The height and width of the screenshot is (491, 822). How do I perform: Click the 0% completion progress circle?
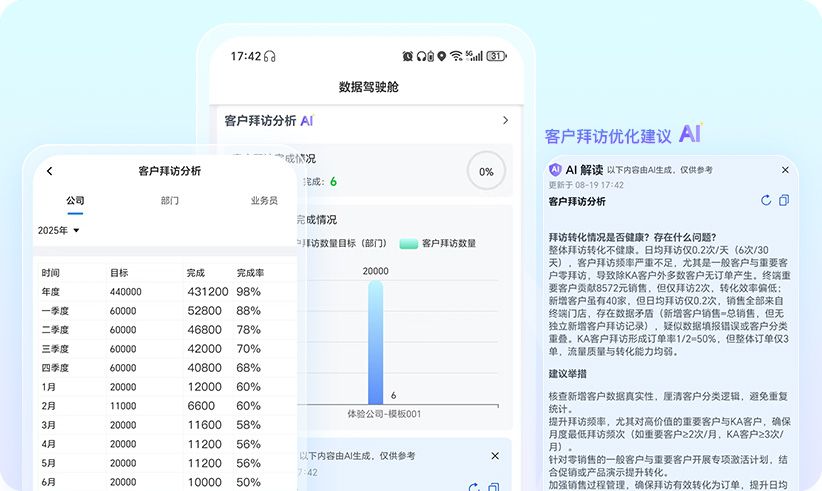[486, 171]
